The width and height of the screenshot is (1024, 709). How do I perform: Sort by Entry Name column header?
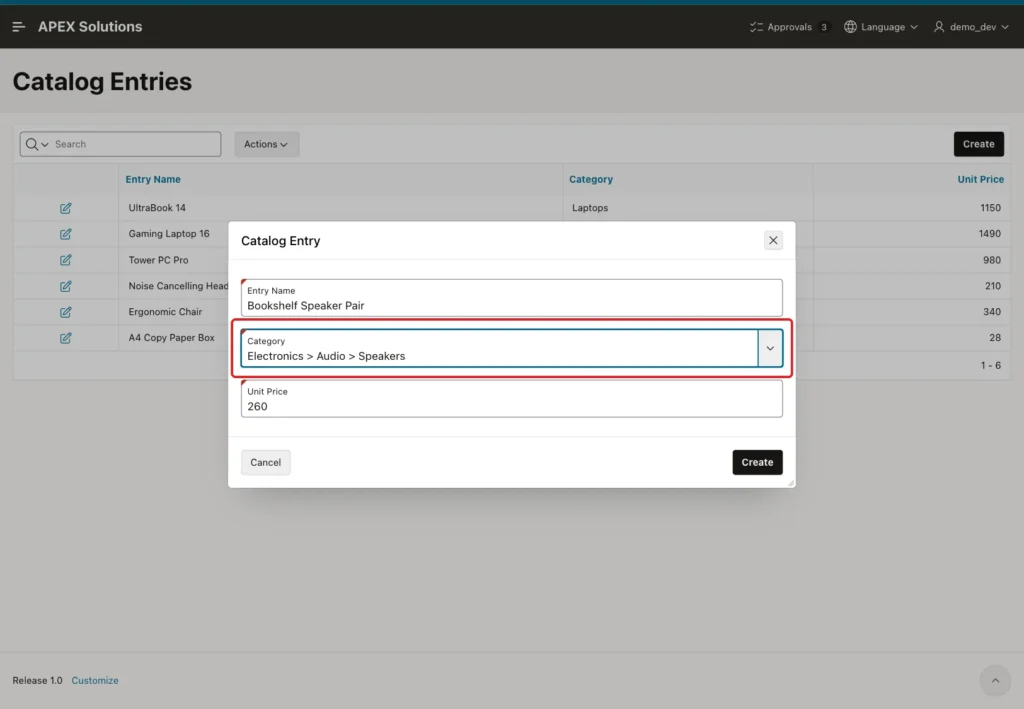click(153, 180)
